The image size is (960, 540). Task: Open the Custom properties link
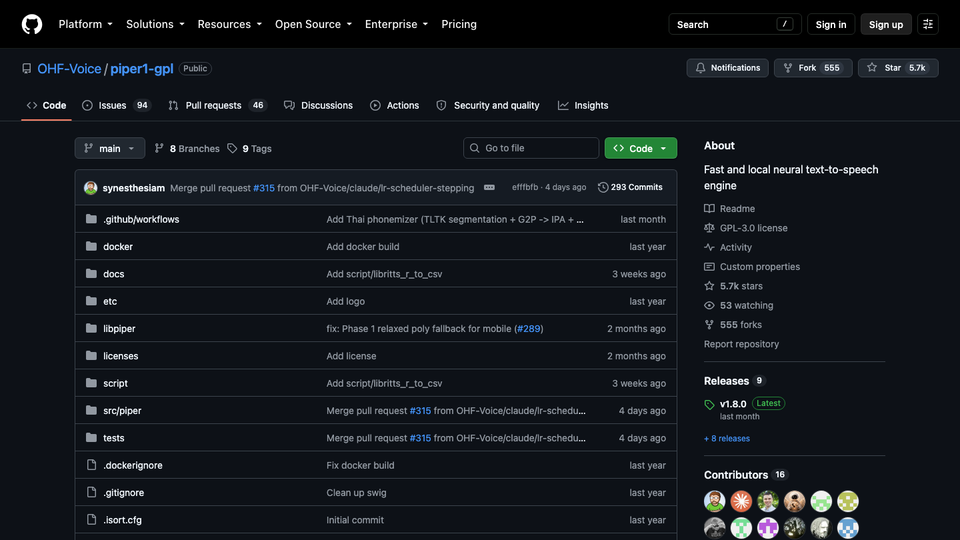[x=752, y=267]
